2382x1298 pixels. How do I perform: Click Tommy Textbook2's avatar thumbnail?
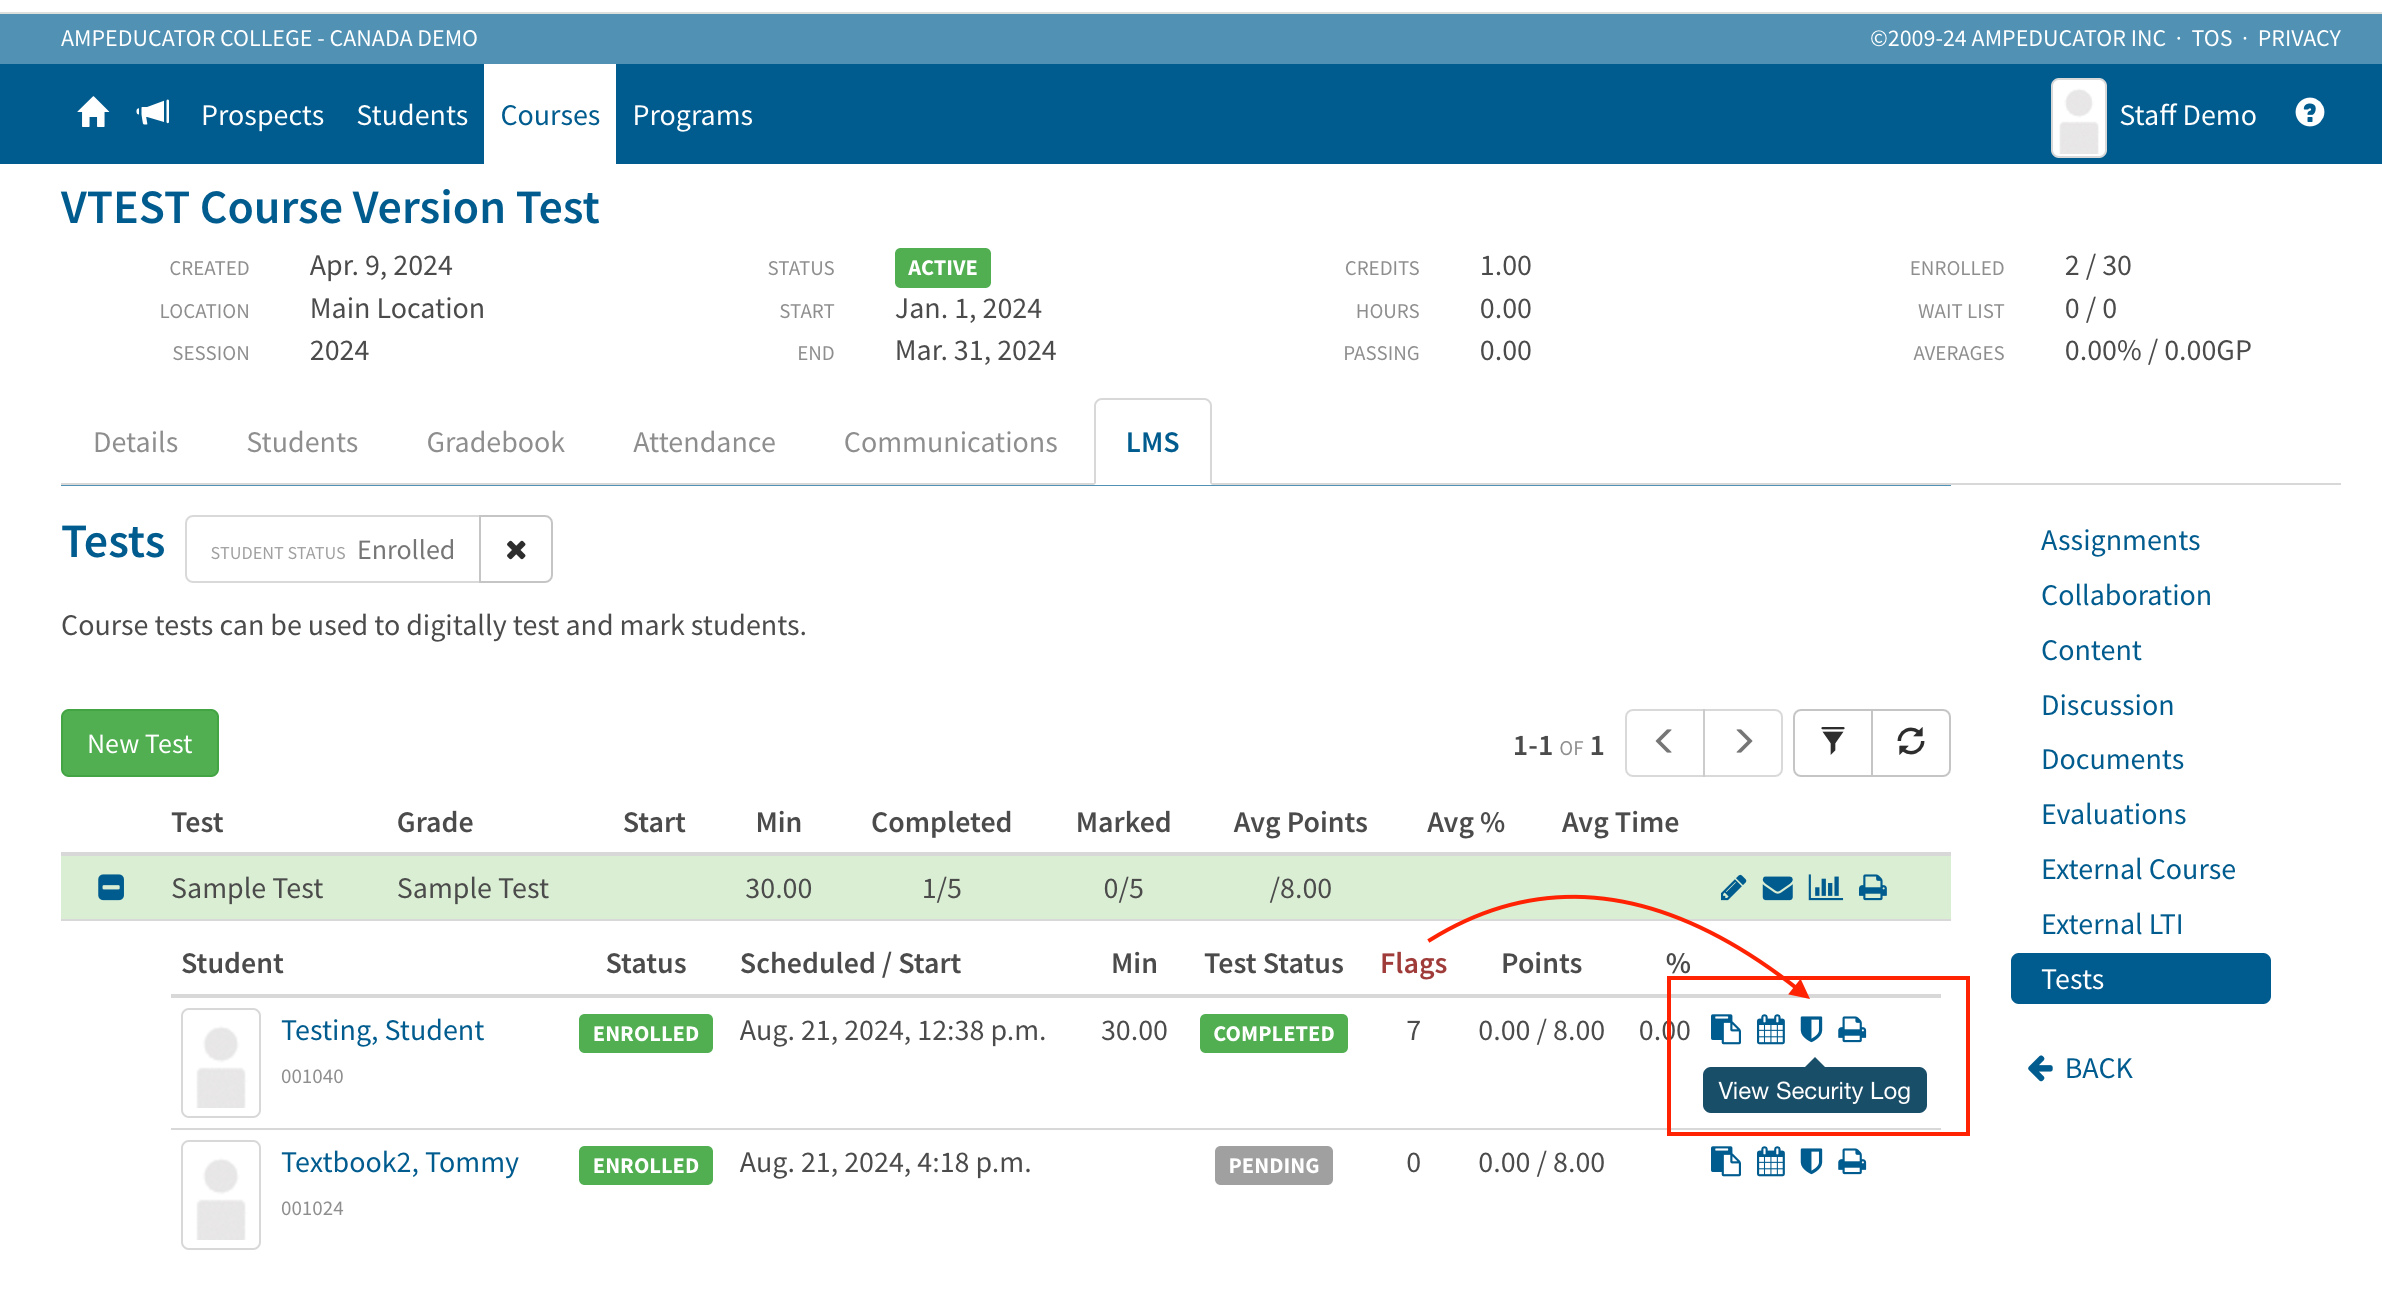pyautogui.click(x=221, y=1194)
